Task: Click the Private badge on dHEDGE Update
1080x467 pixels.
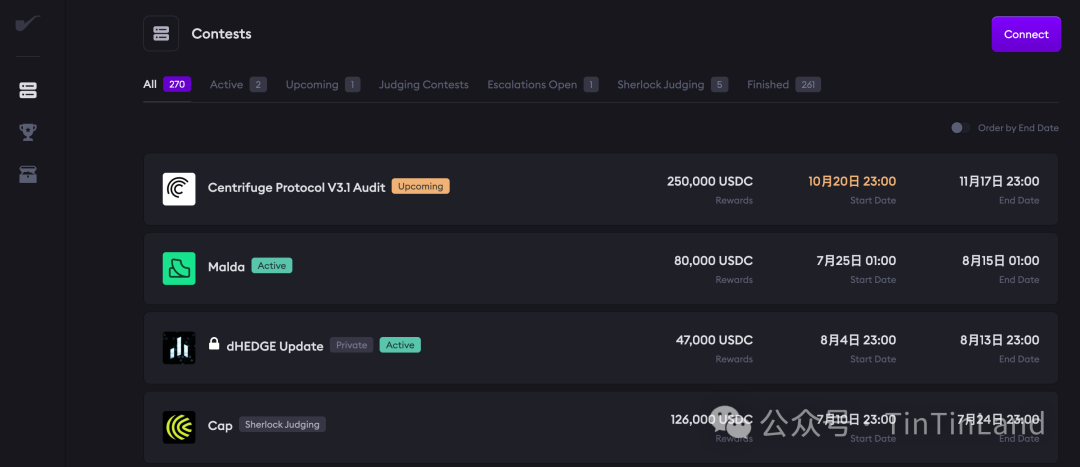Action: click(351, 345)
